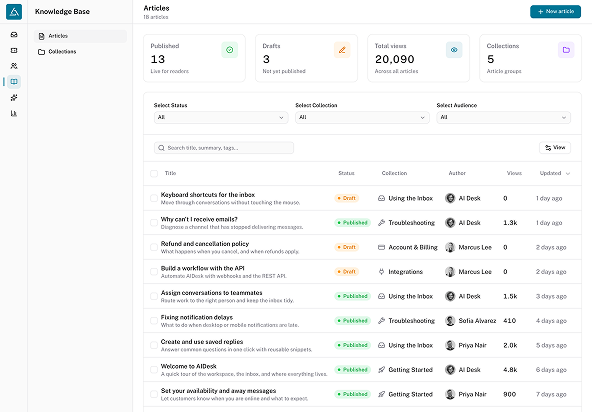The image size is (592, 412).
Task: Click Marcus Lee avatar in Refund policy row
Action: tap(450, 247)
